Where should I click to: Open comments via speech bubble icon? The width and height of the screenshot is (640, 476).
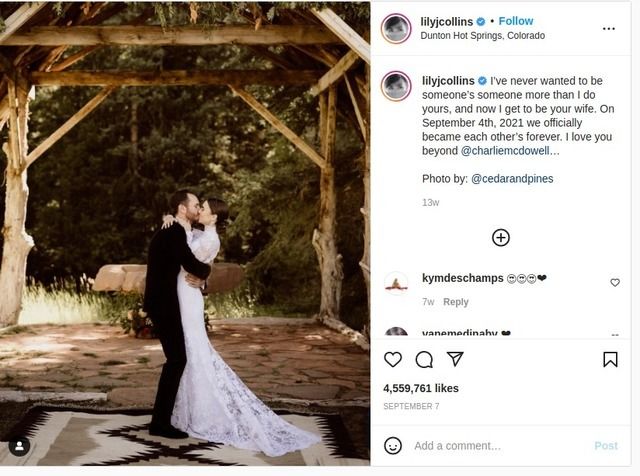424,359
